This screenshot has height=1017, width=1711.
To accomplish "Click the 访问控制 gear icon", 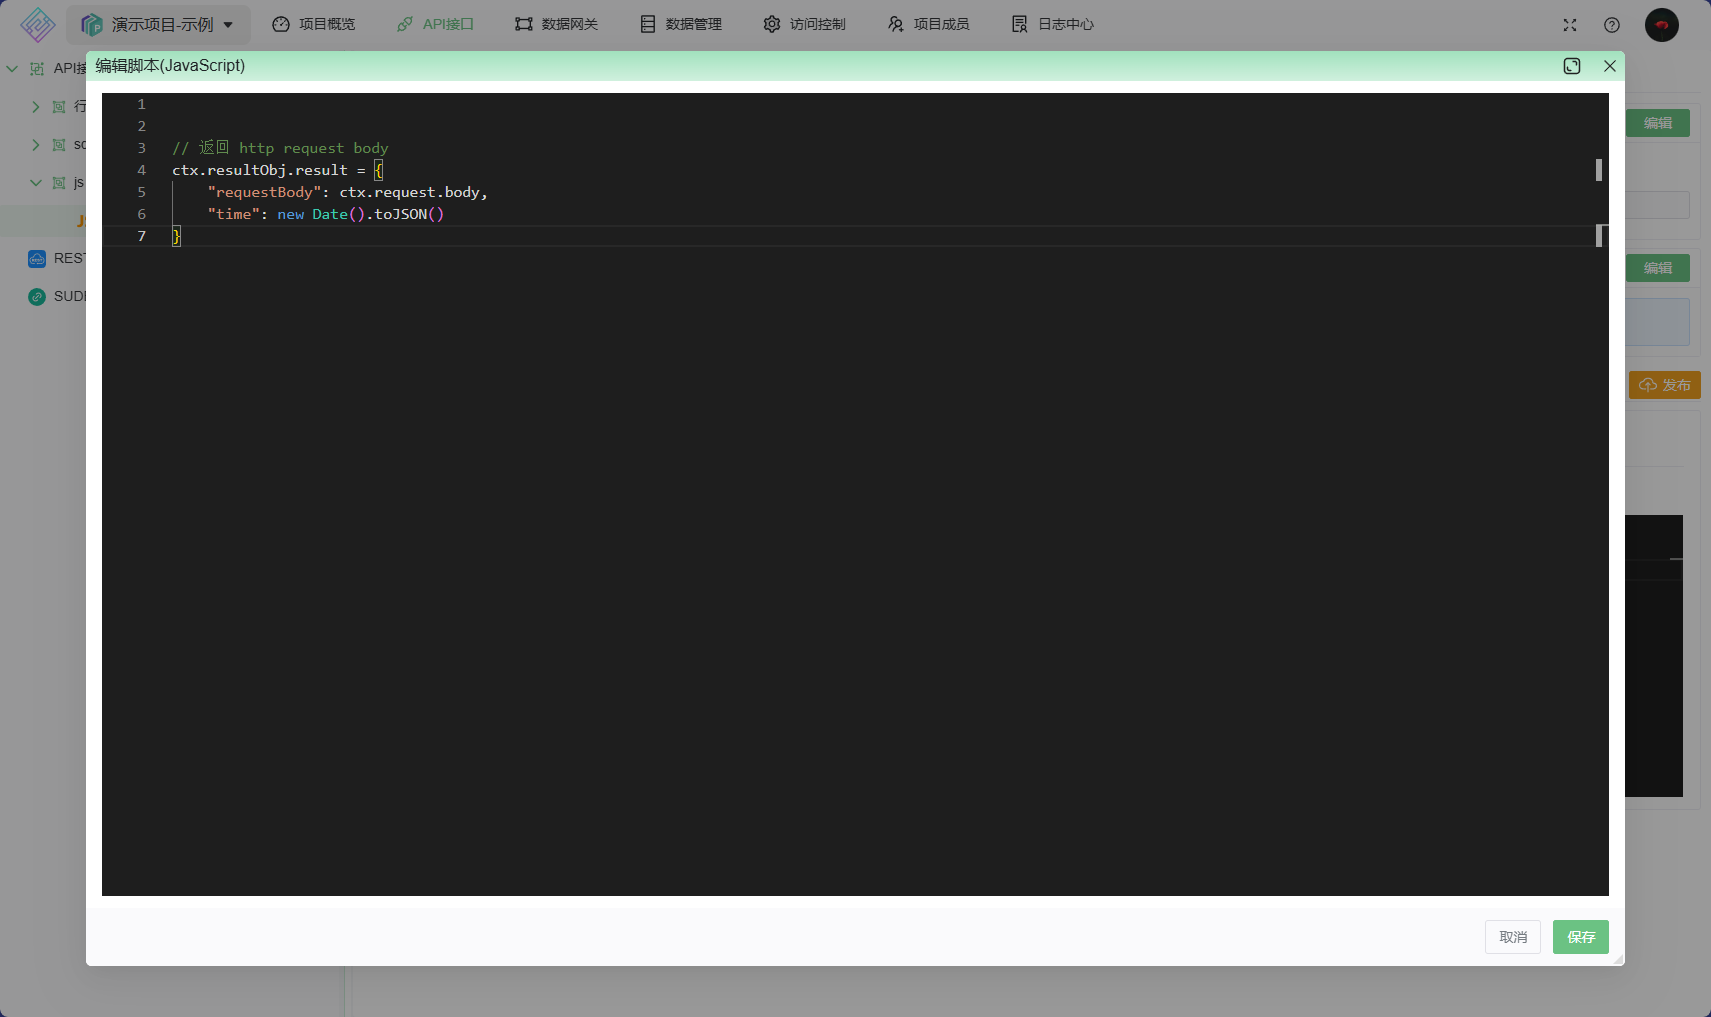I will click(772, 24).
